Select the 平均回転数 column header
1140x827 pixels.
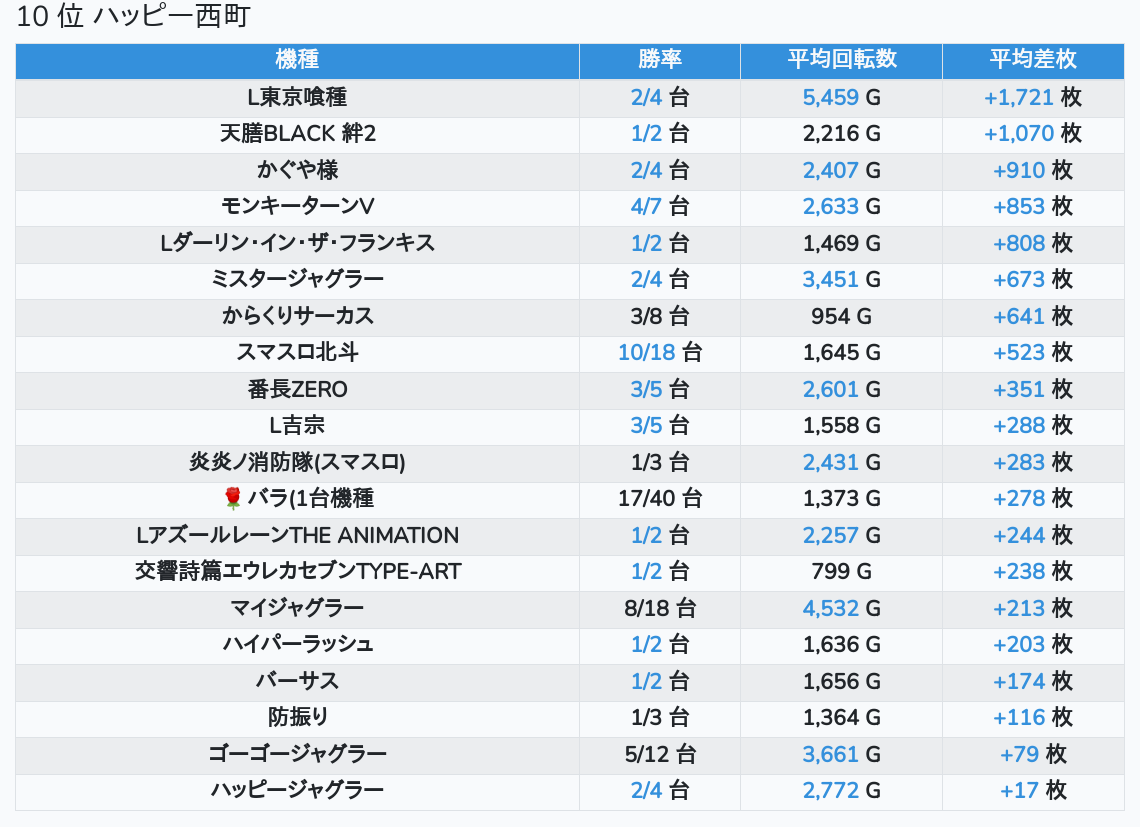(841, 59)
